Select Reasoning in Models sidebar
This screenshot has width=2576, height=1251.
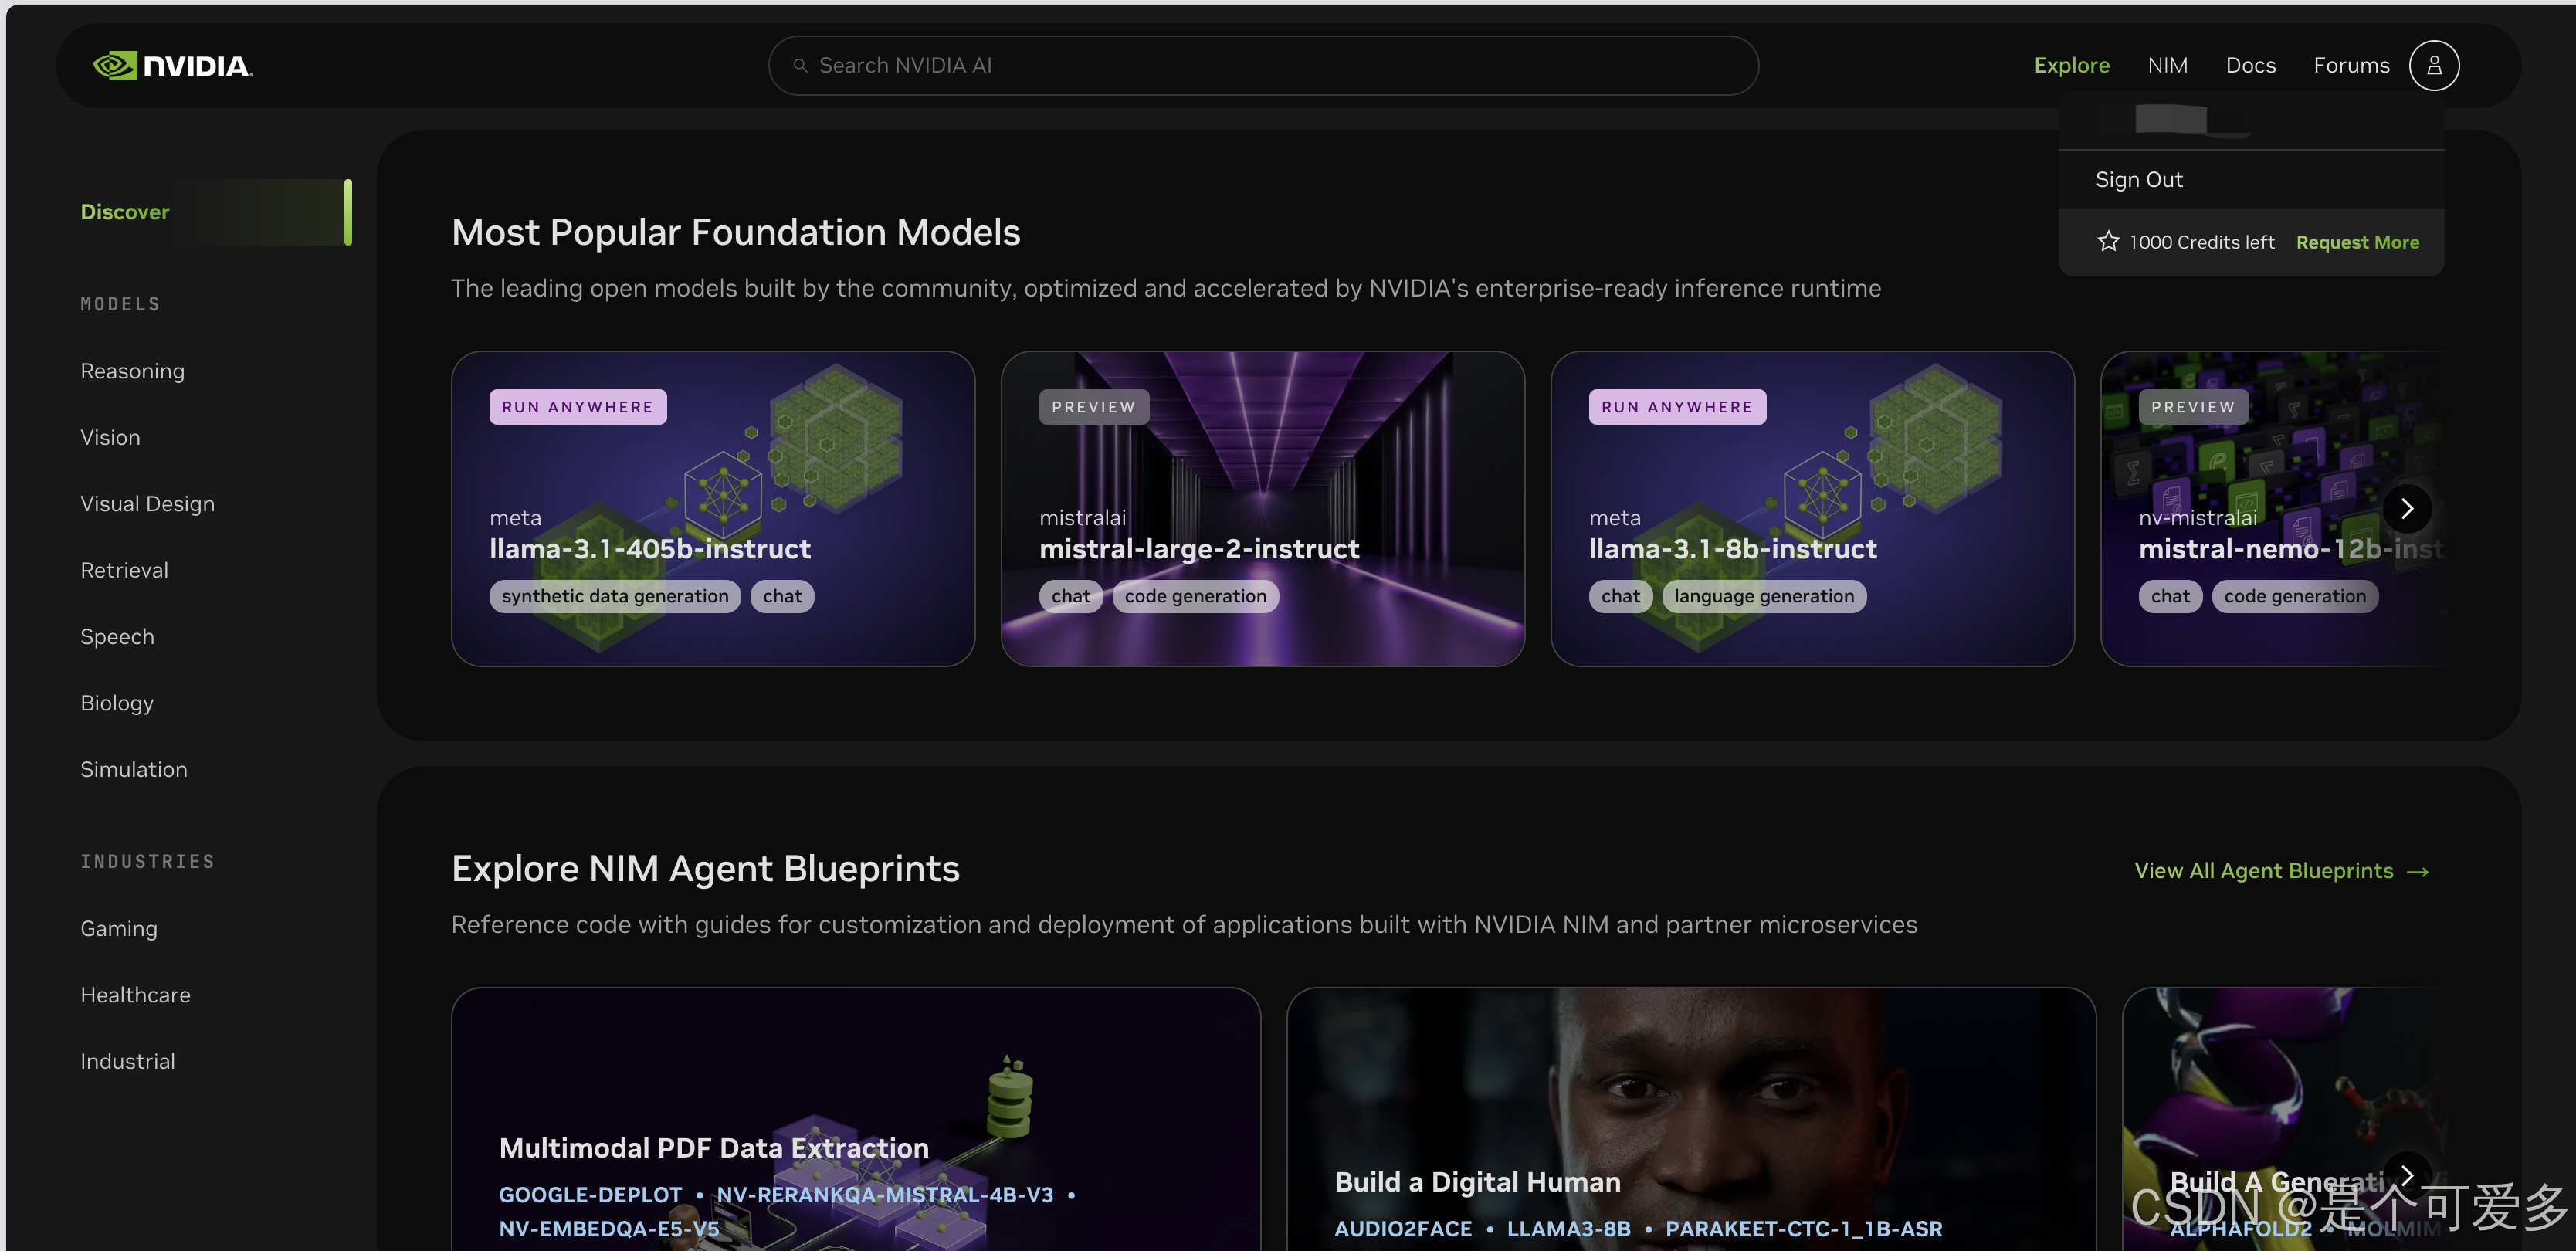click(x=132, y=371)
